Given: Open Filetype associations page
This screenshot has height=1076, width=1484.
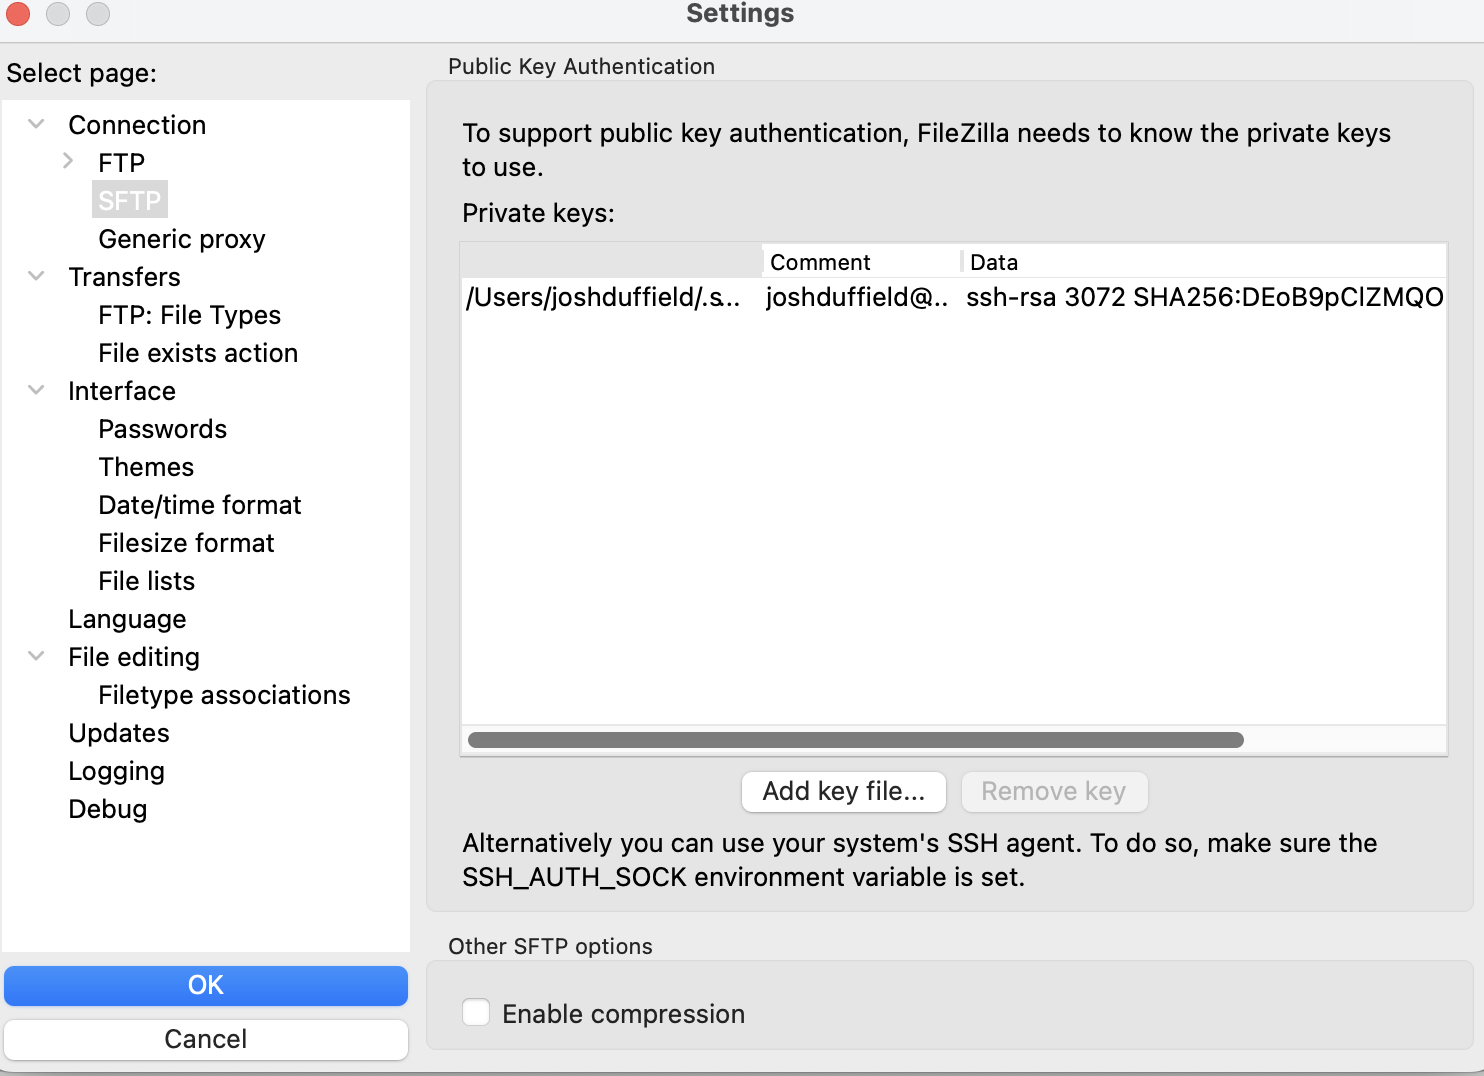Looking at the screenshot, I should point(224,695).
